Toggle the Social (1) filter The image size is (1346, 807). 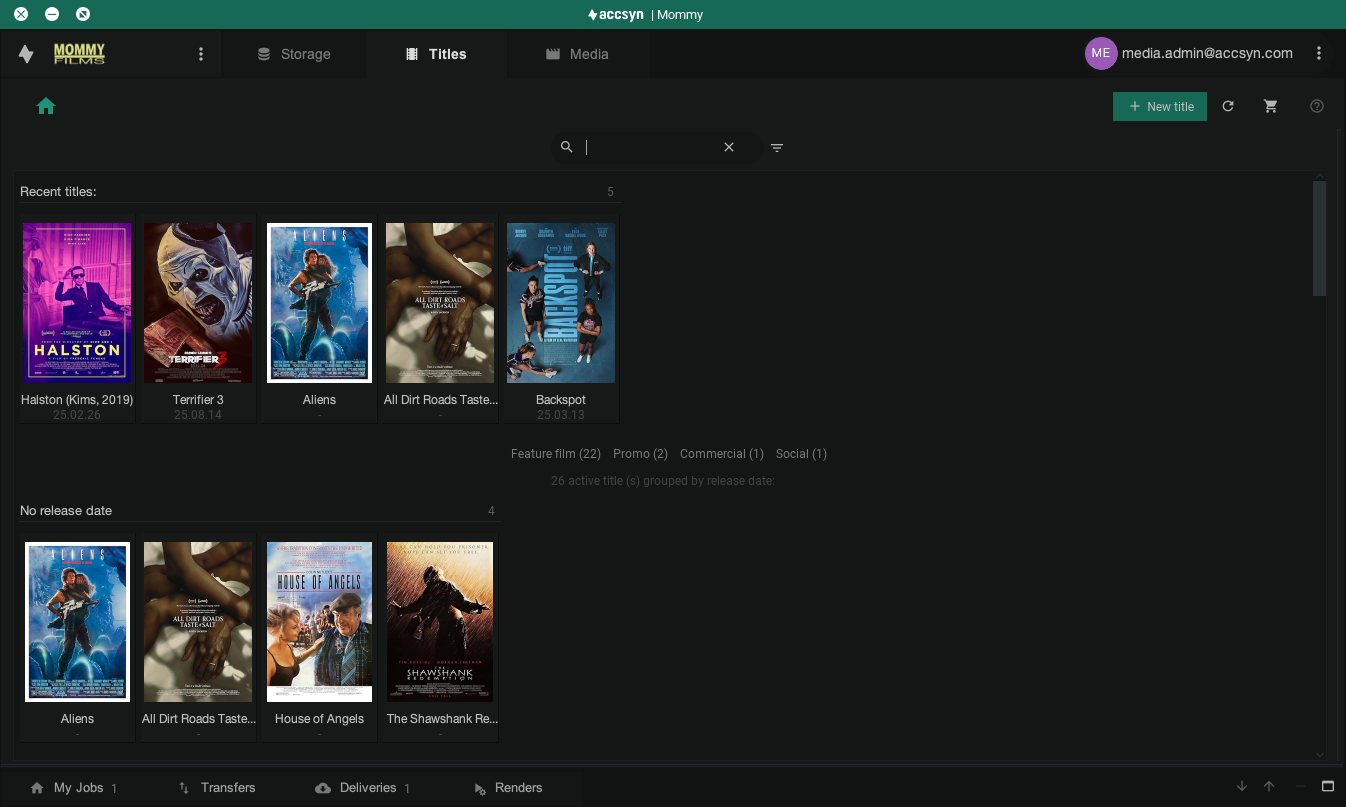point(801,454)
